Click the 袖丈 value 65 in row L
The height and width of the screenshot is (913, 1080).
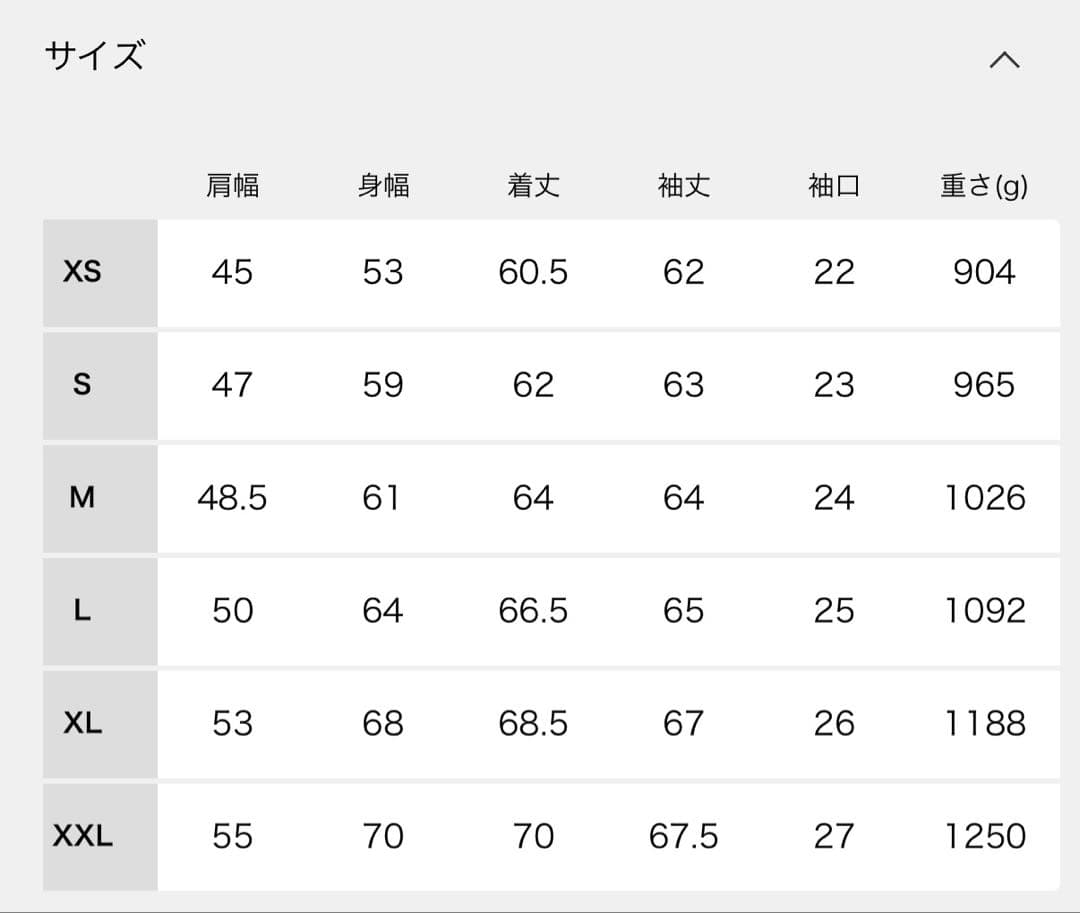click(x=683, y=610)
